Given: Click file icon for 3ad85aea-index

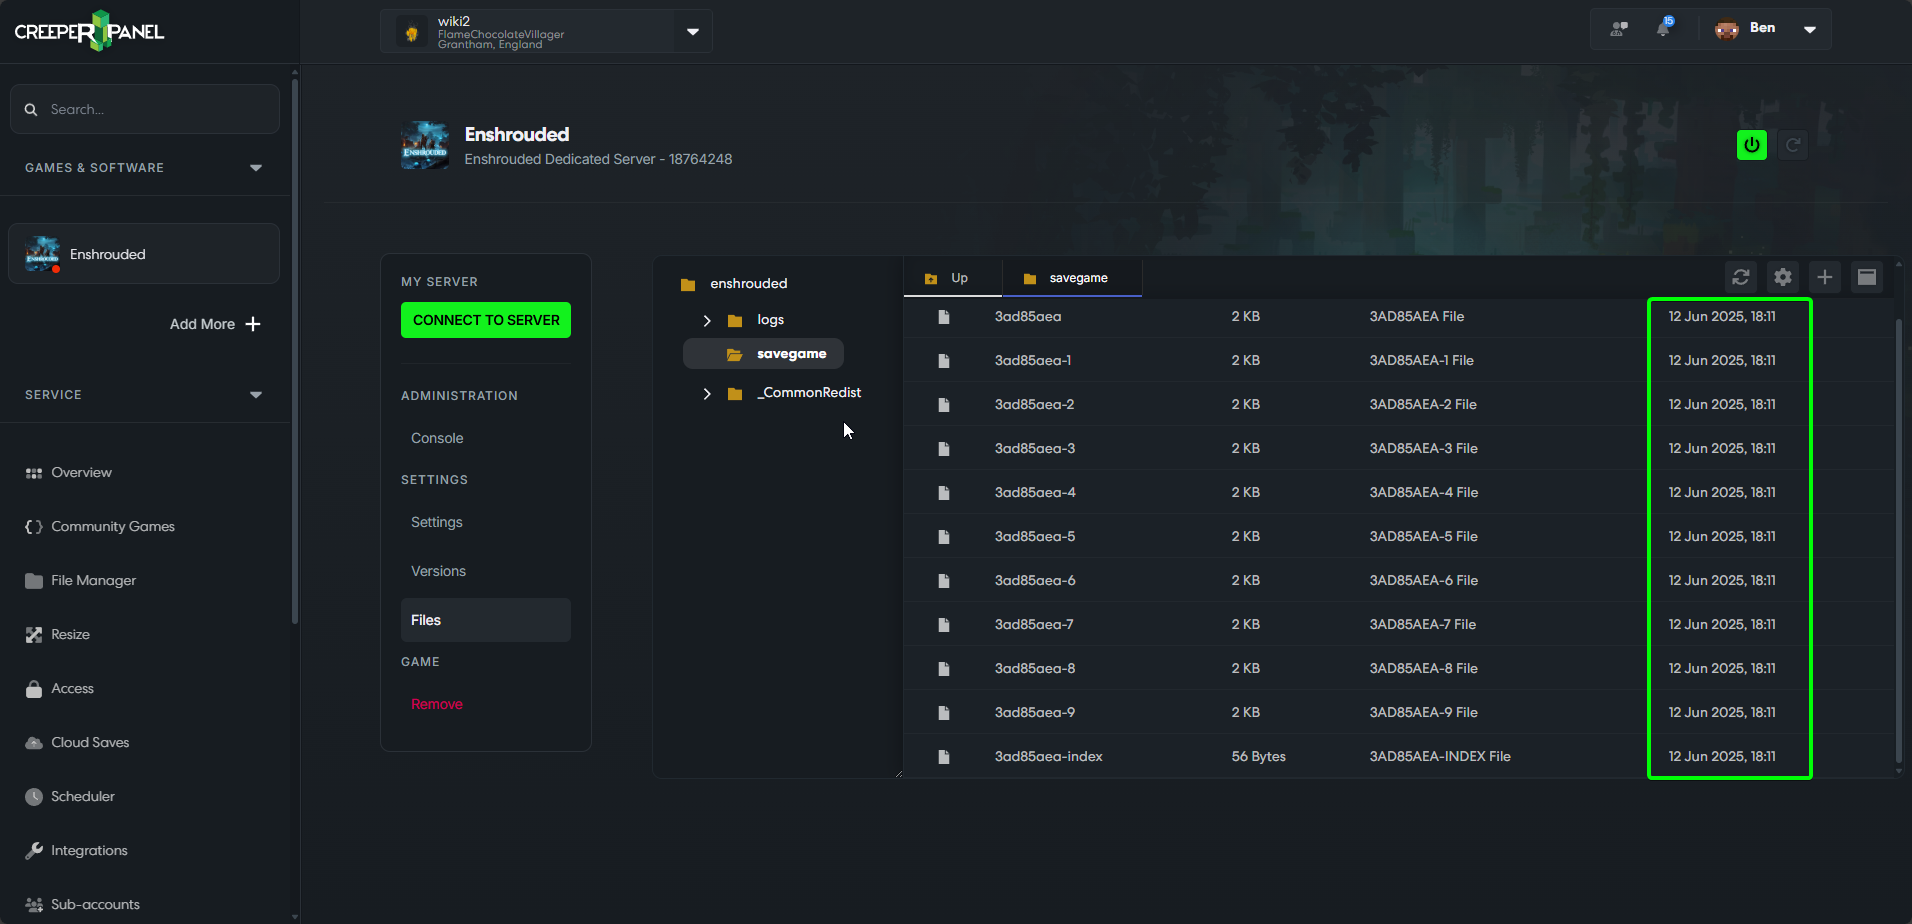Looking at the screenshot, I should [x=943, y=757].
